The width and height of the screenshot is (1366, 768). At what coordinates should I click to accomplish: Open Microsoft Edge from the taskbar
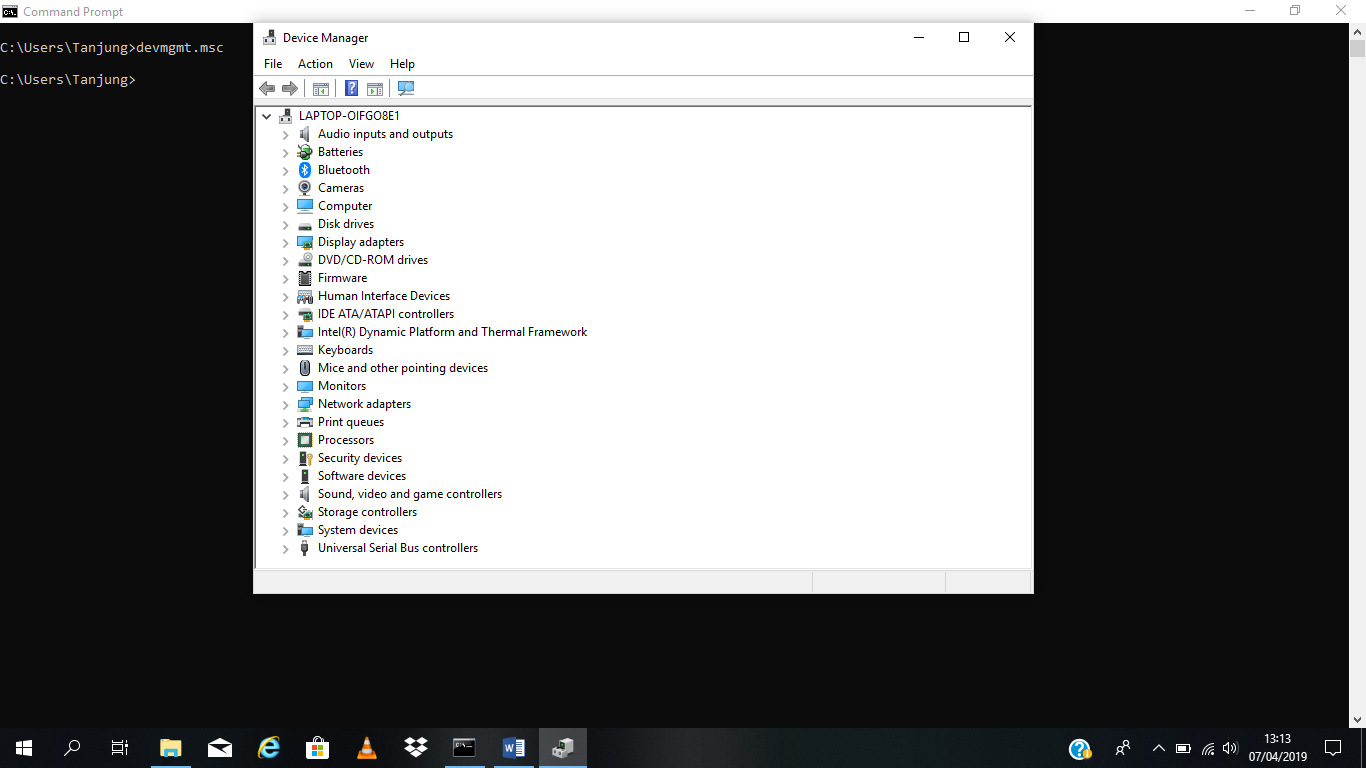(268, 748)
